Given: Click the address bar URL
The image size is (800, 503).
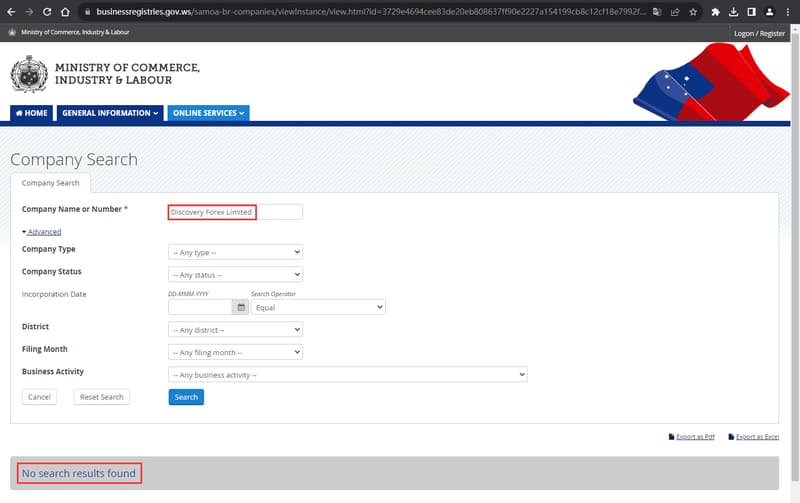Looking at the screenshot, I should [370, 12].
